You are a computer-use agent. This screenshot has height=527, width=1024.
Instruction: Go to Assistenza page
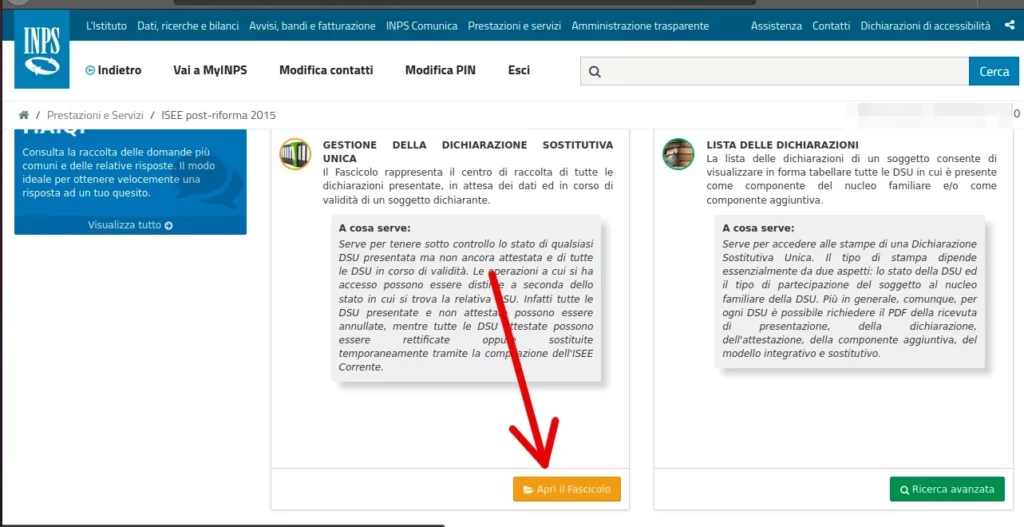(x=776, y=26)
